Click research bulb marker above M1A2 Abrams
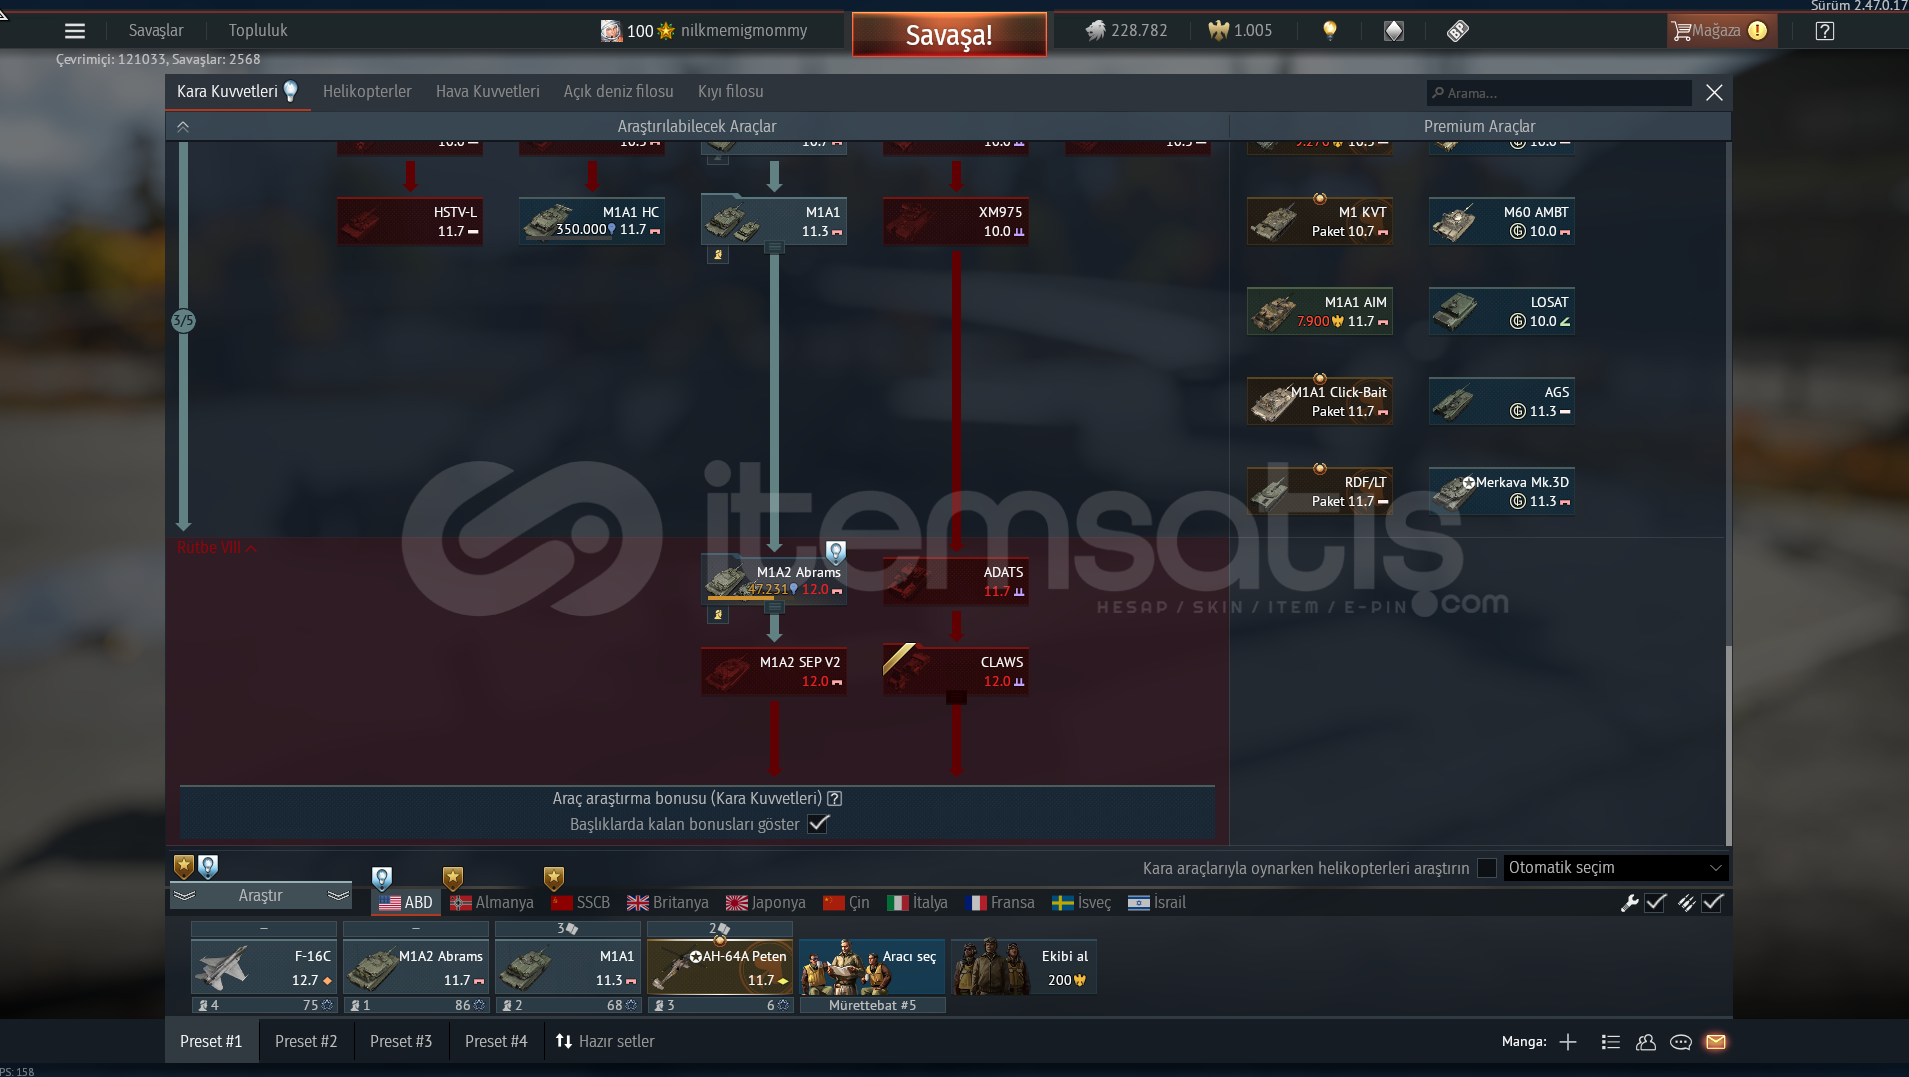This screenshot has height=1077, width=1909. click(836, 552)
